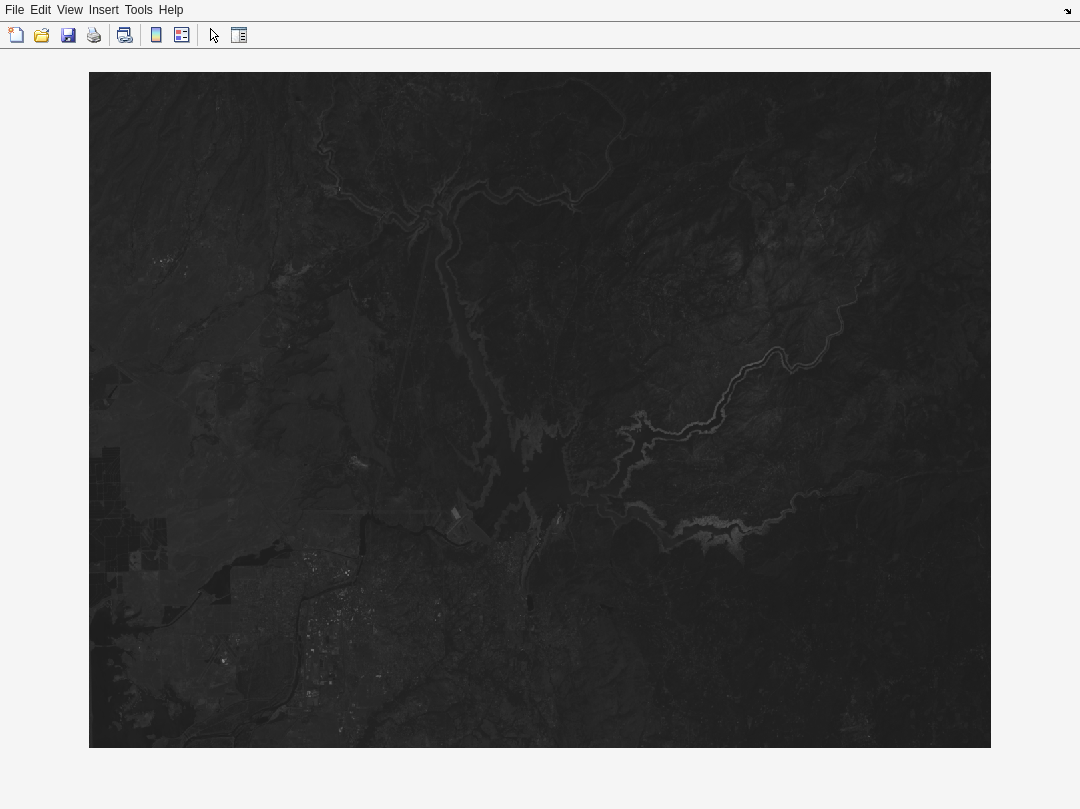The height and width of the screenshot is (809, 1080).
Task: Click the Link Plot icon
Action: click(124, 35)
